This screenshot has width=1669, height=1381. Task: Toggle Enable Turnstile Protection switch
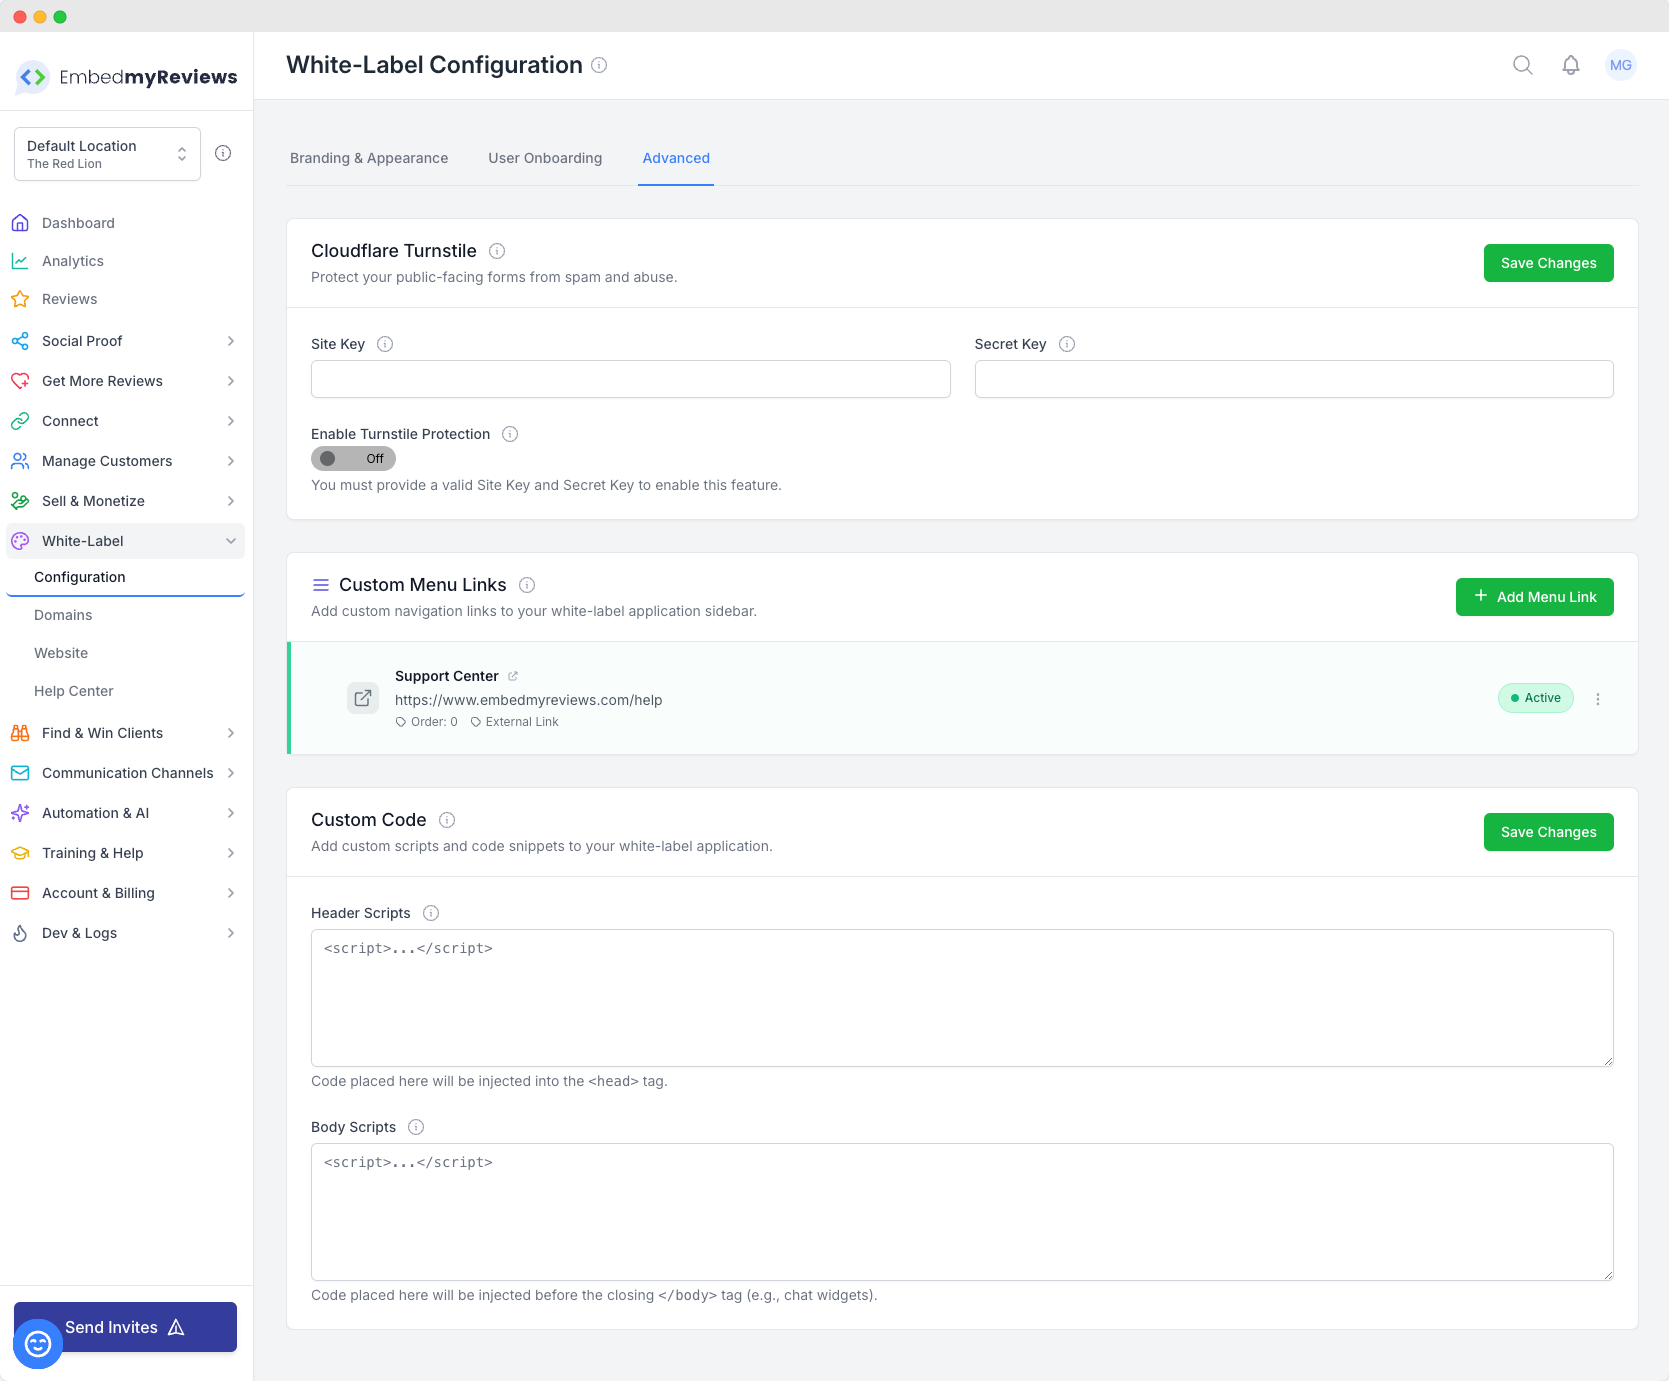pos(353,459)
